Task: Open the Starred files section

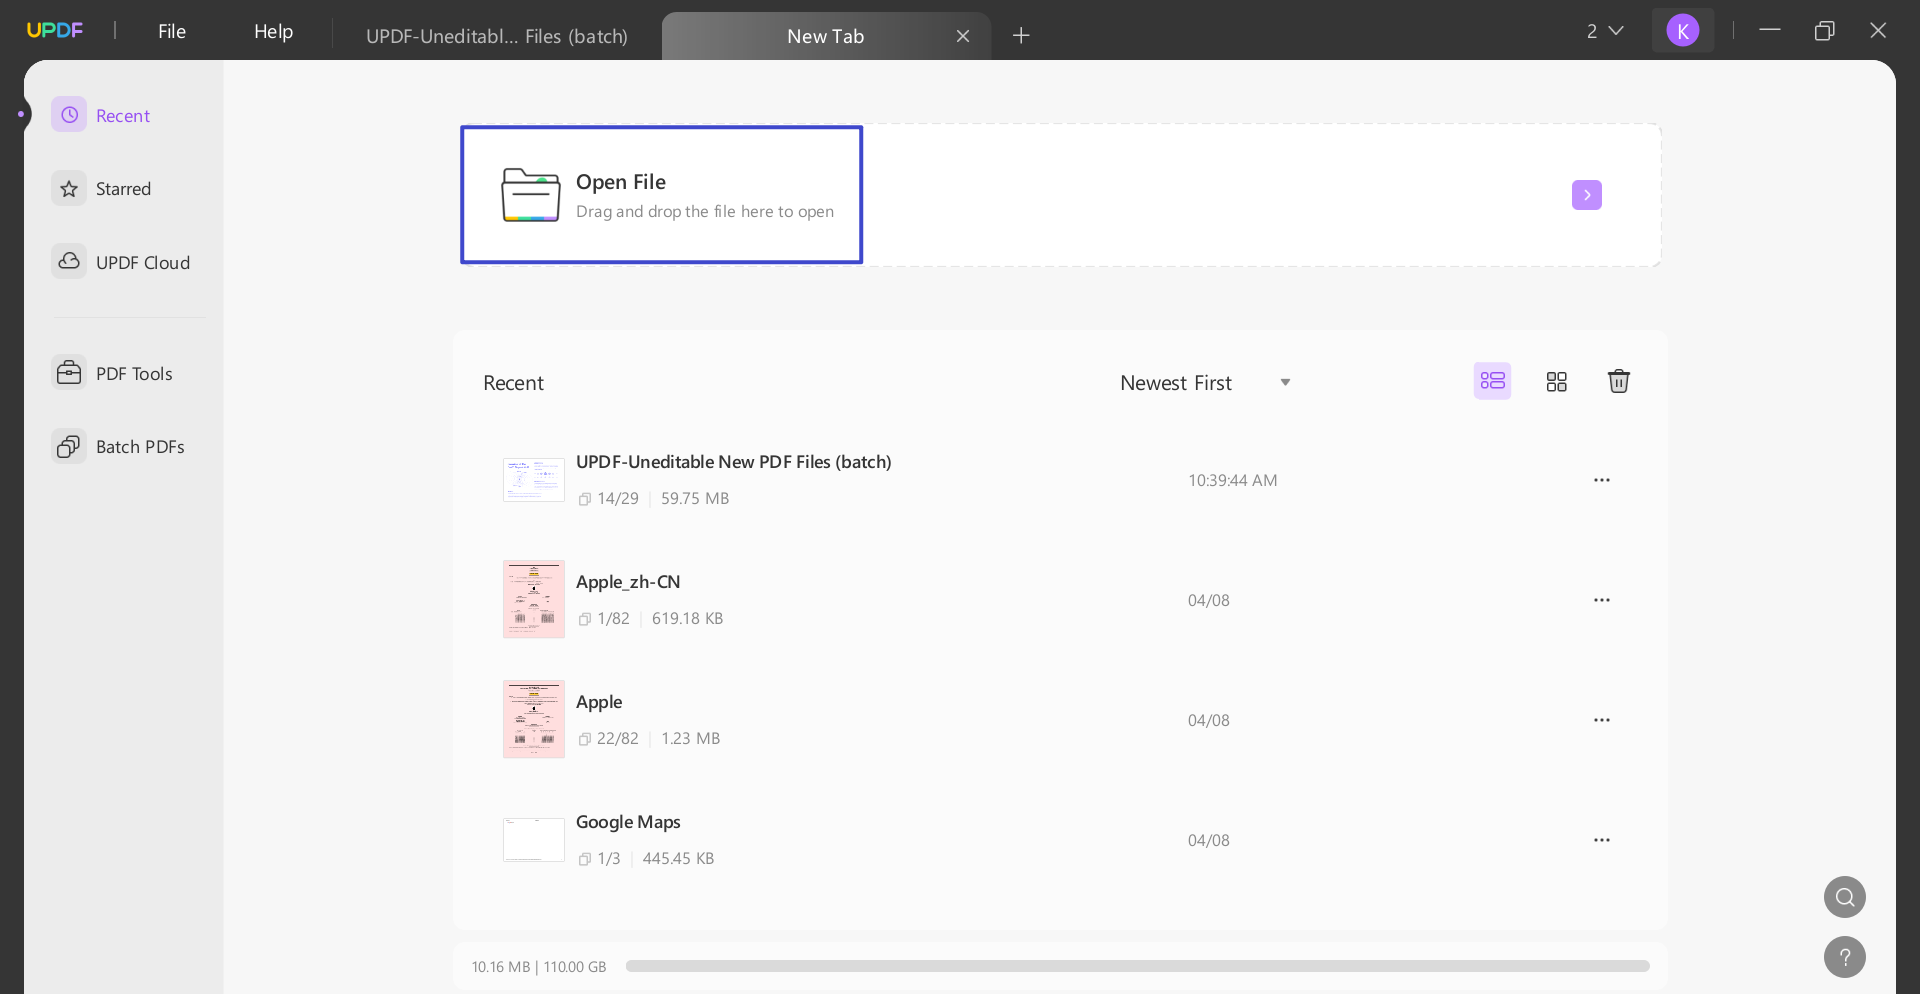Action: [x=124, y=188]
